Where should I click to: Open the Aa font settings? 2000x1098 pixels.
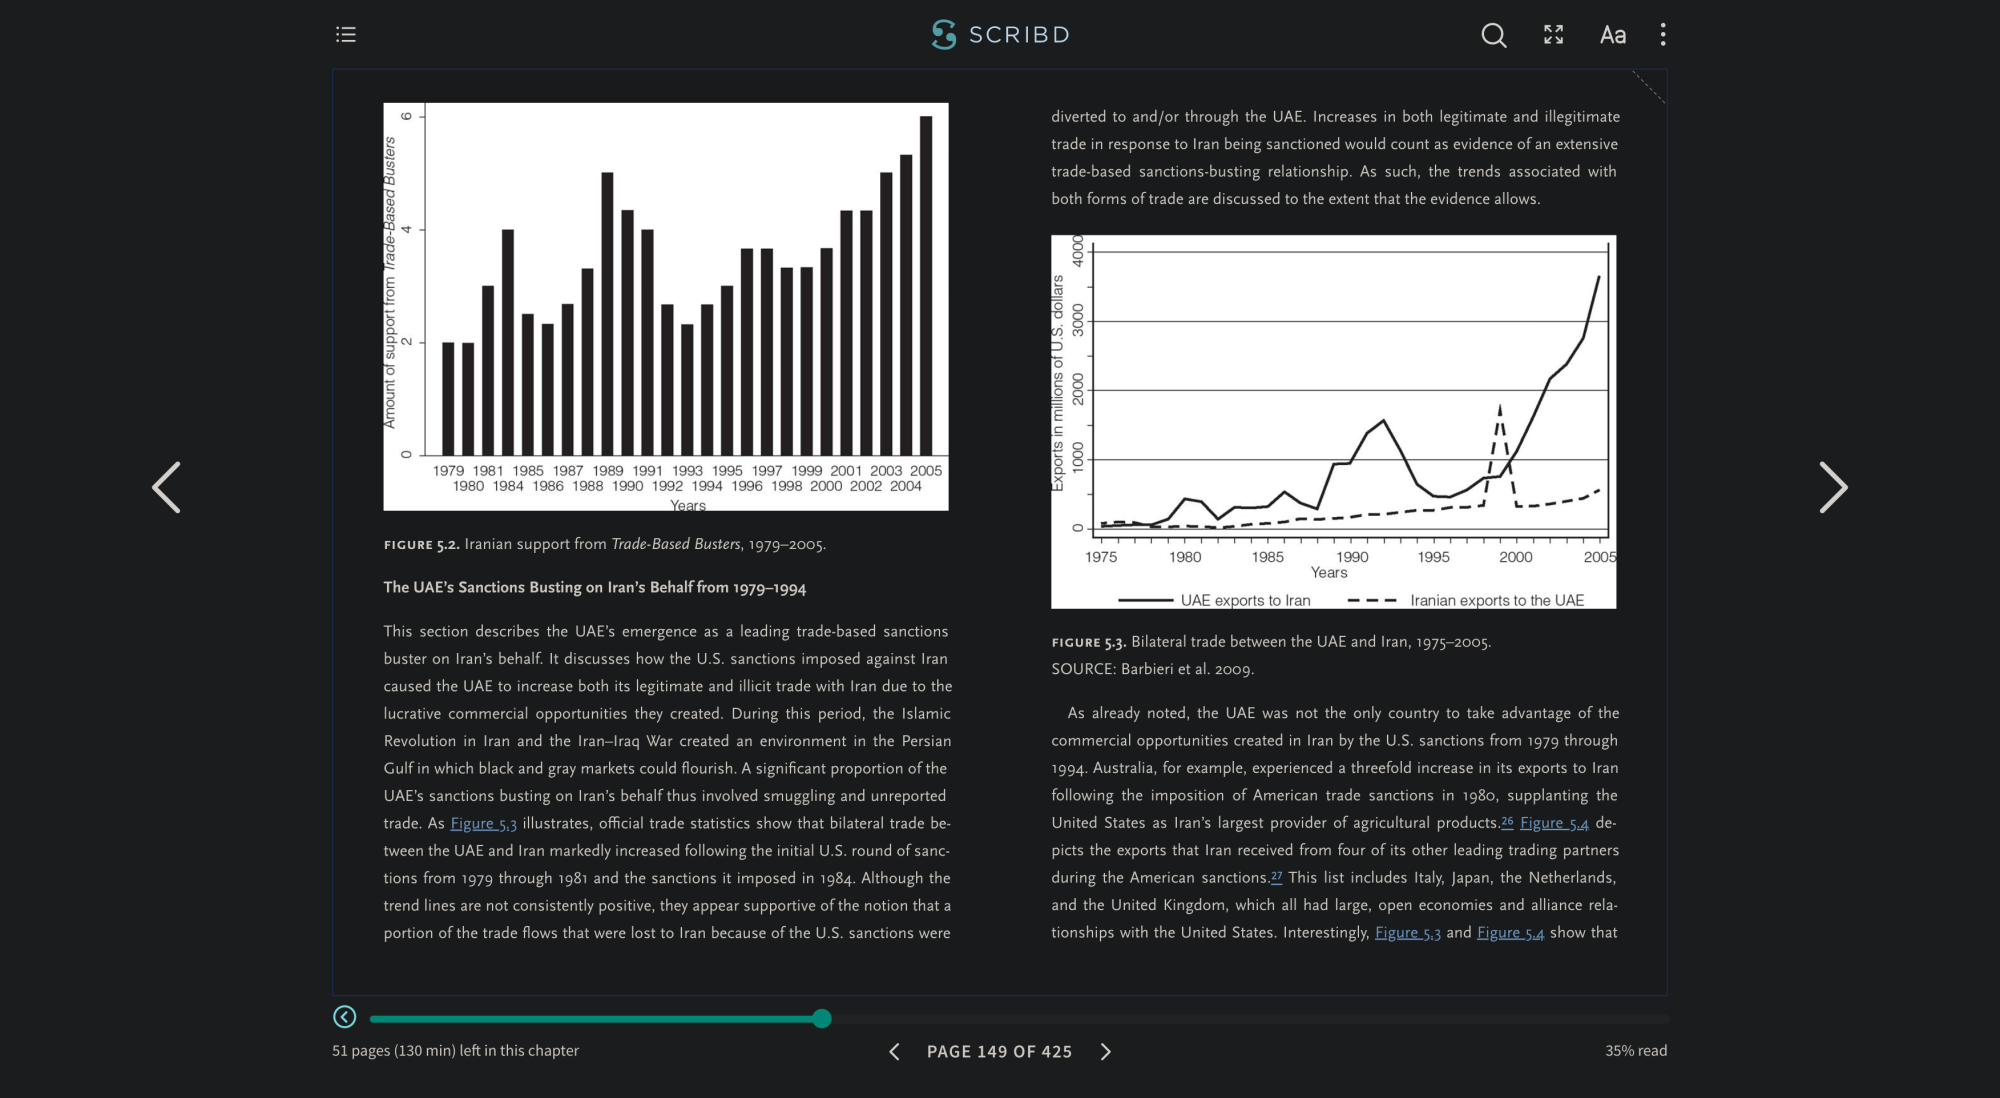tap(1612, 35)
